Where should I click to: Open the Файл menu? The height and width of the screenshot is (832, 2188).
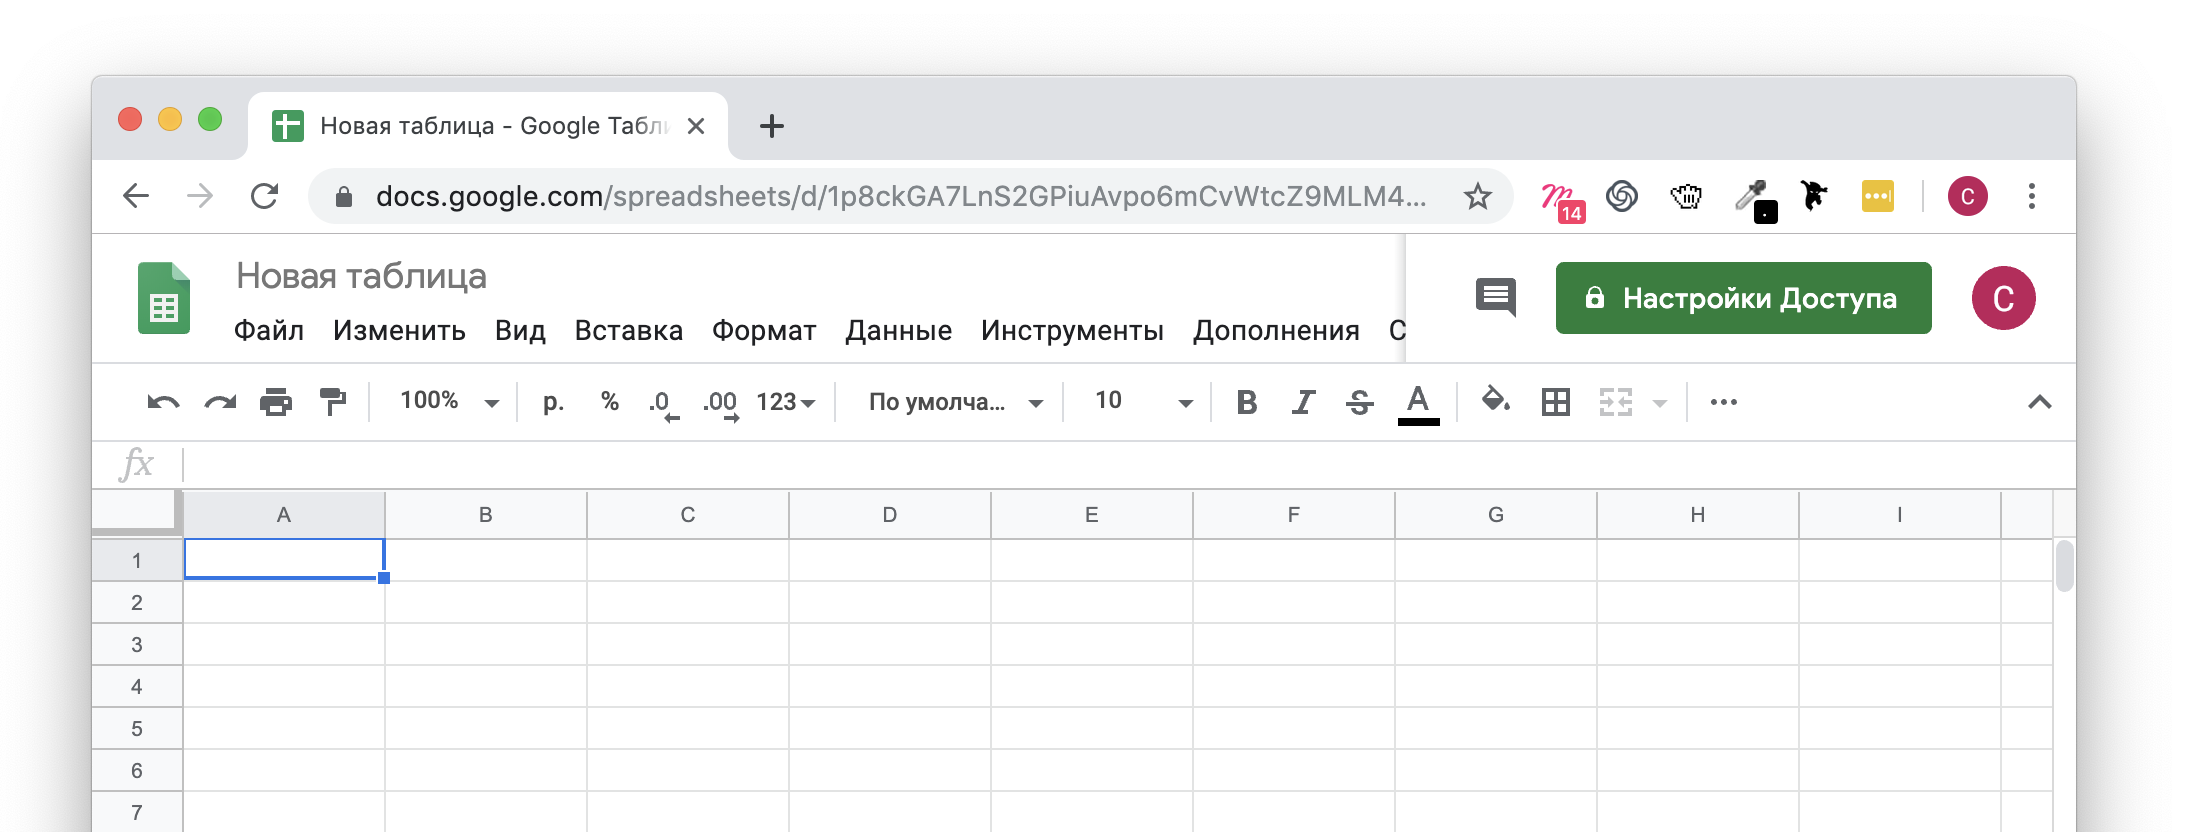tap(269, 331)
